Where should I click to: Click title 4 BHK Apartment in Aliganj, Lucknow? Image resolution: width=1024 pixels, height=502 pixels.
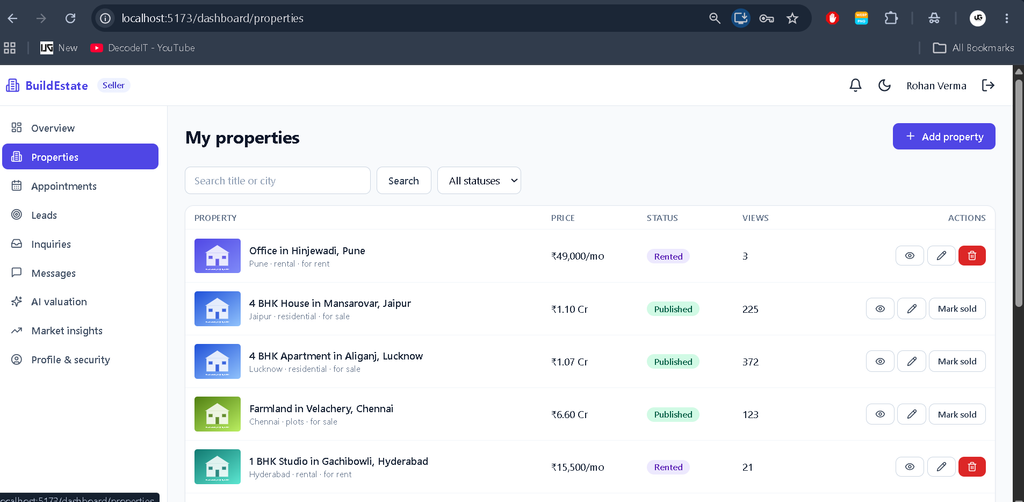click(x=336, y=356)
